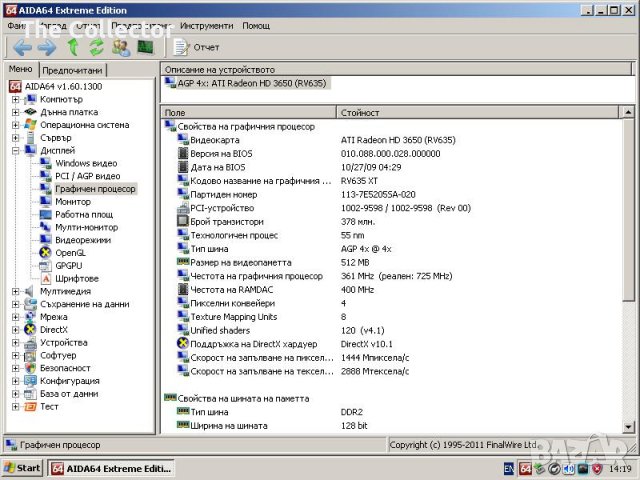Viewport: 640px width, 480px height.
Task: Collapse the Дисплей tree node
Action: click(16, 150)
